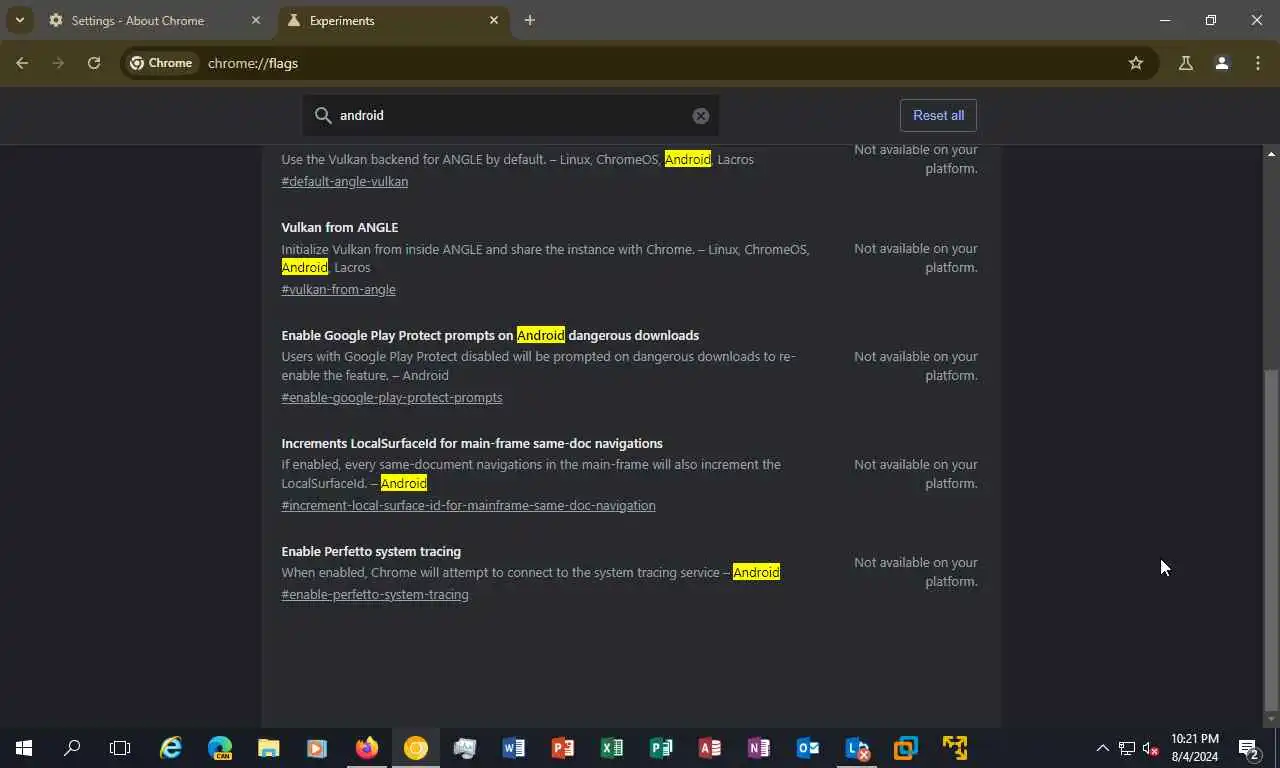Open the Windows Start menu
The height and width of the screenshot is (768, 1280).
(x=24, y=748)
